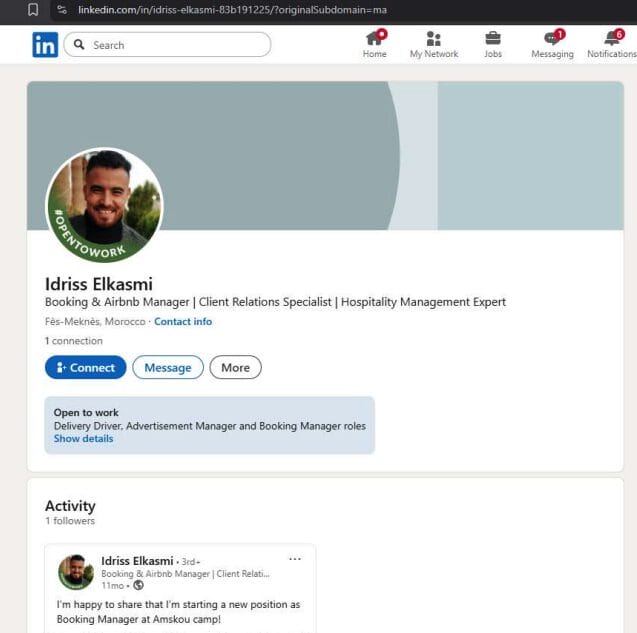Image resolution: width=637 pixels, height=633 pixels.
Task: Focus the LinkedIn search field
Action: click(167, 45)
